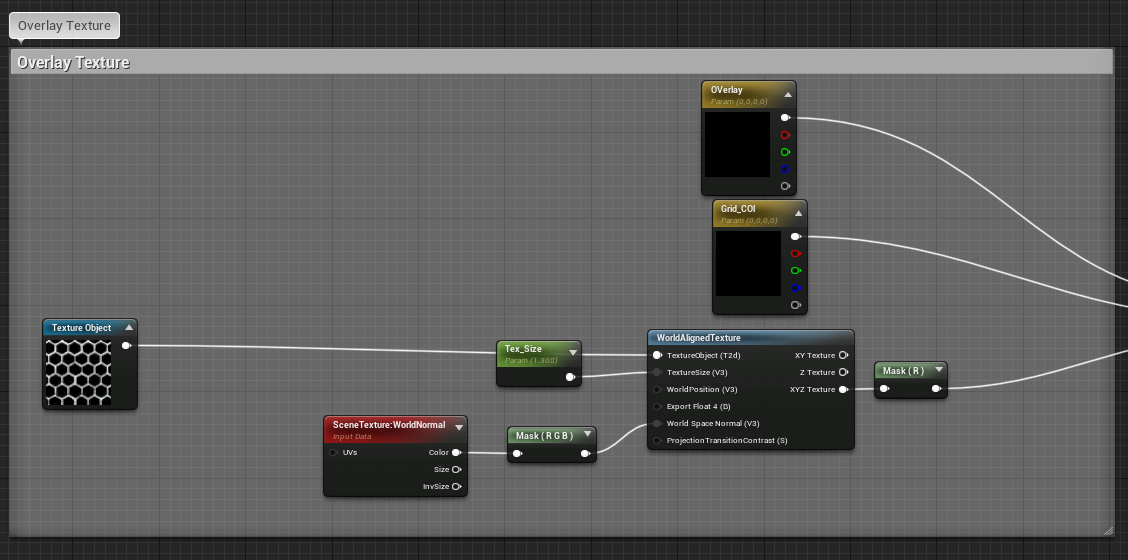
Task: Select the Grid_COl black preview thumbnail
Action: [748, 263]
